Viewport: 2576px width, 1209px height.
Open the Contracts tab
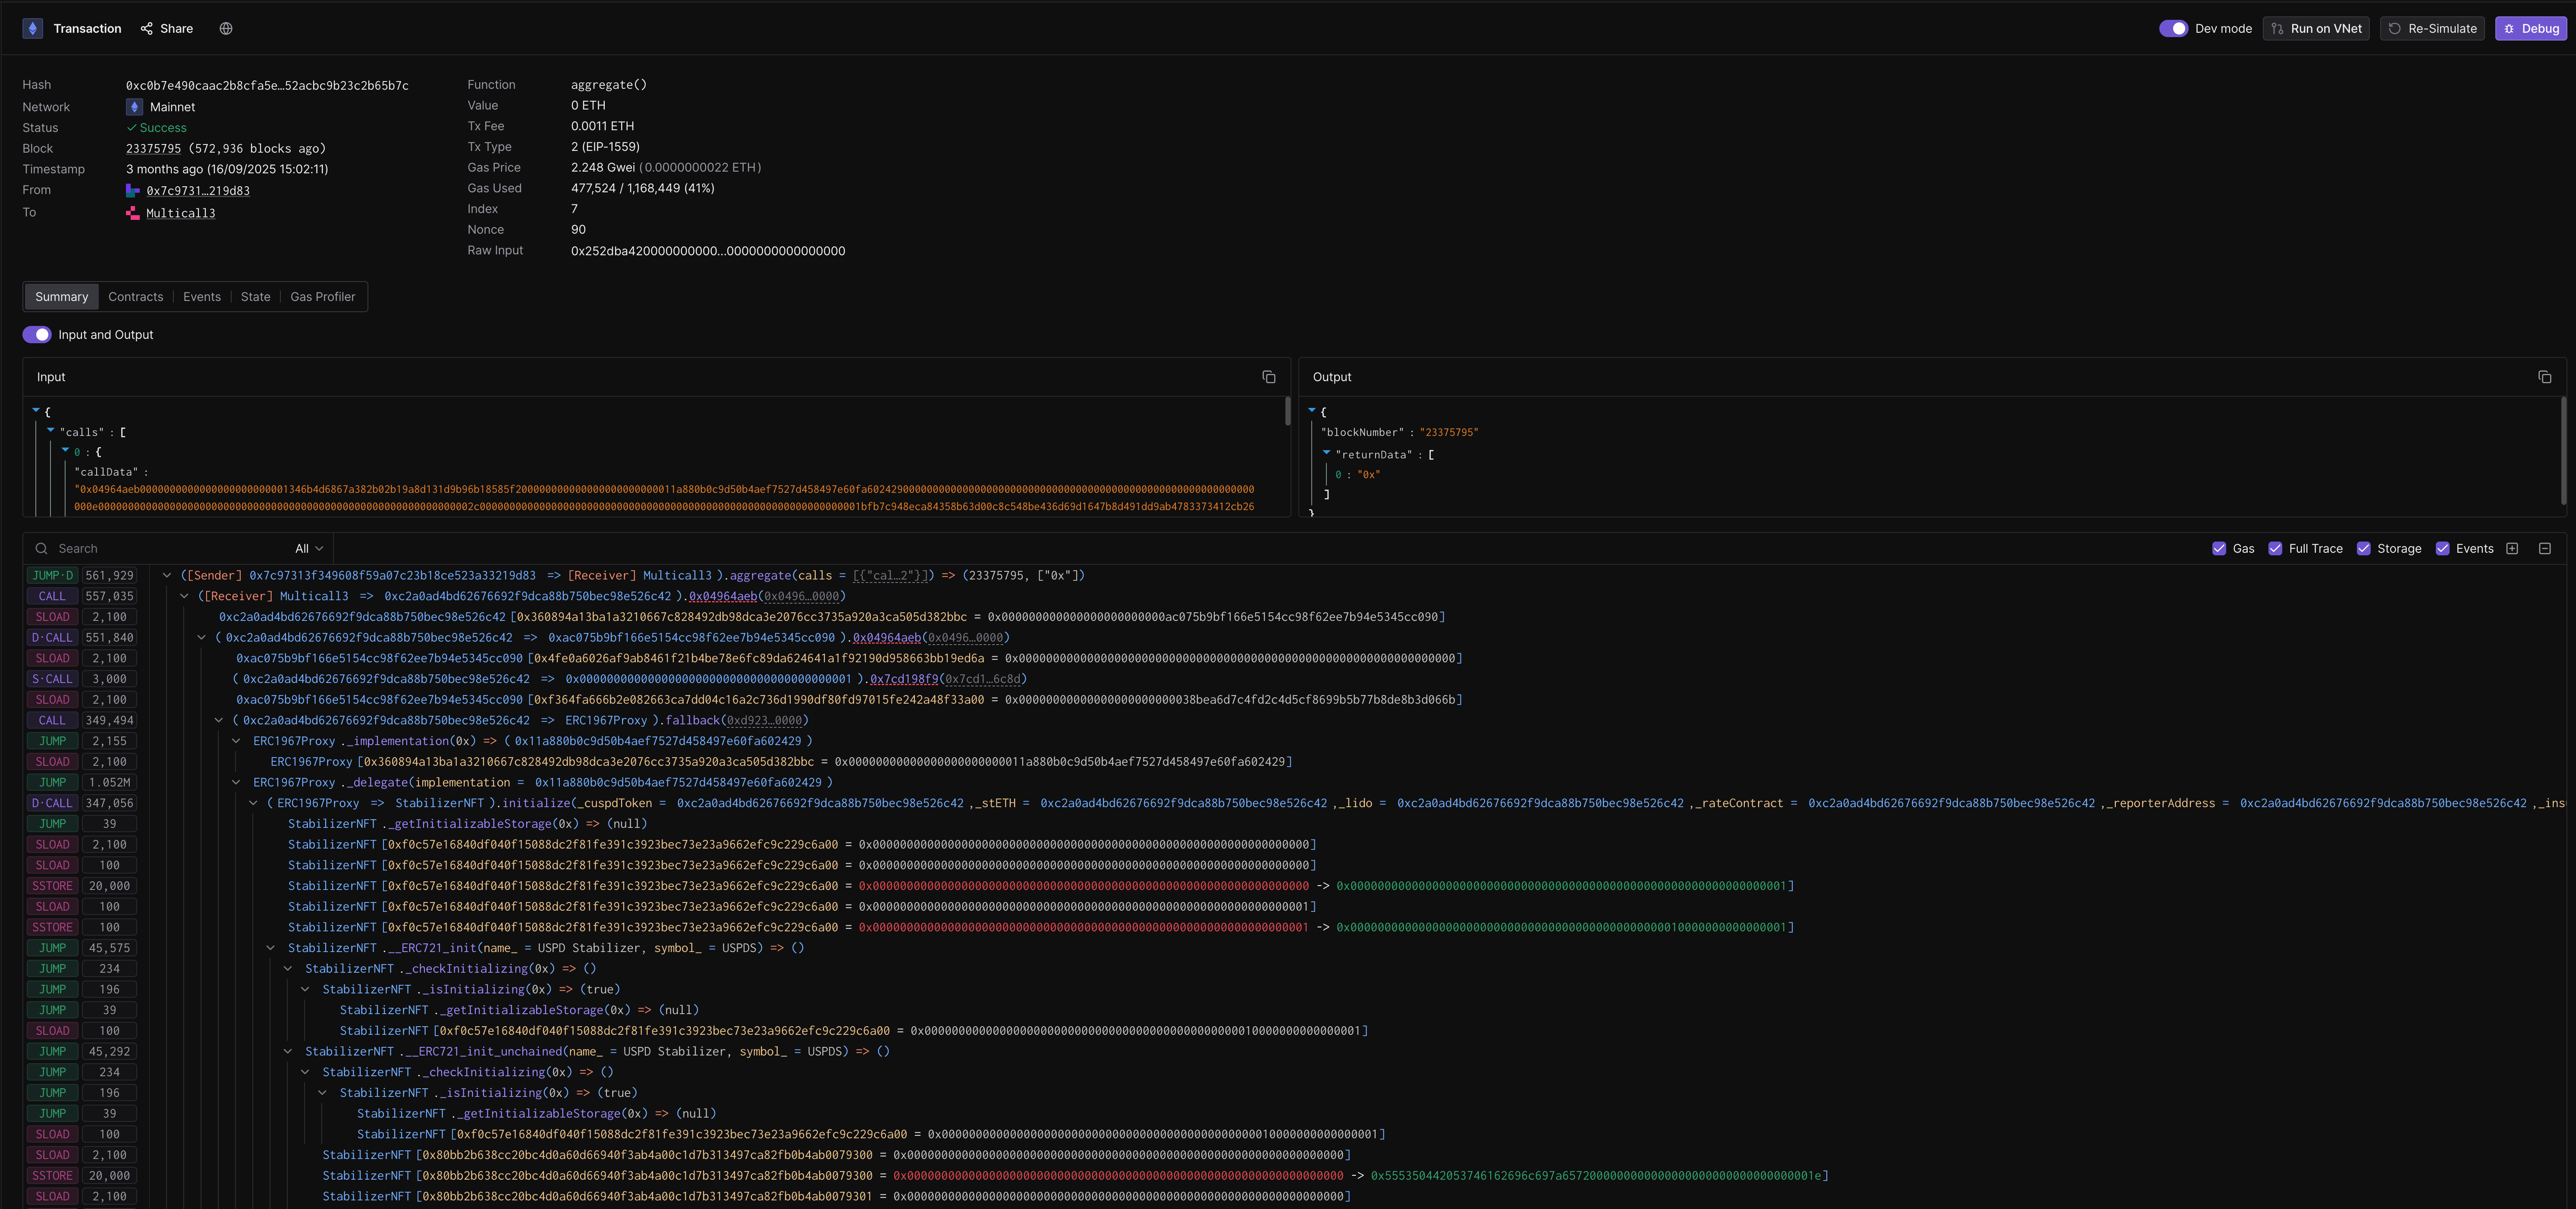(135, 296)
